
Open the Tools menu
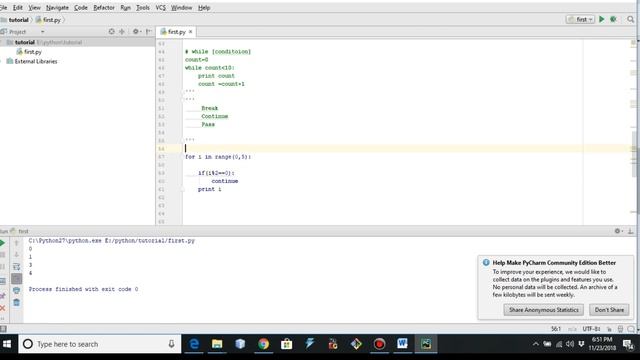click(142, 7)
